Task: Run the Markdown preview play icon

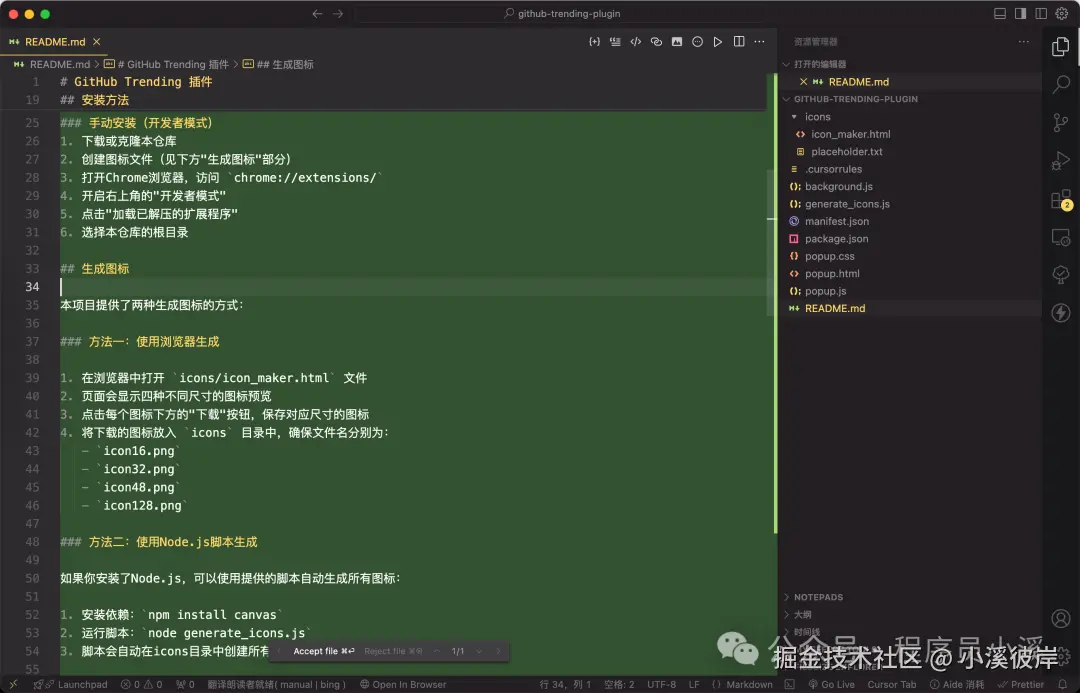Action: point(718,41)
